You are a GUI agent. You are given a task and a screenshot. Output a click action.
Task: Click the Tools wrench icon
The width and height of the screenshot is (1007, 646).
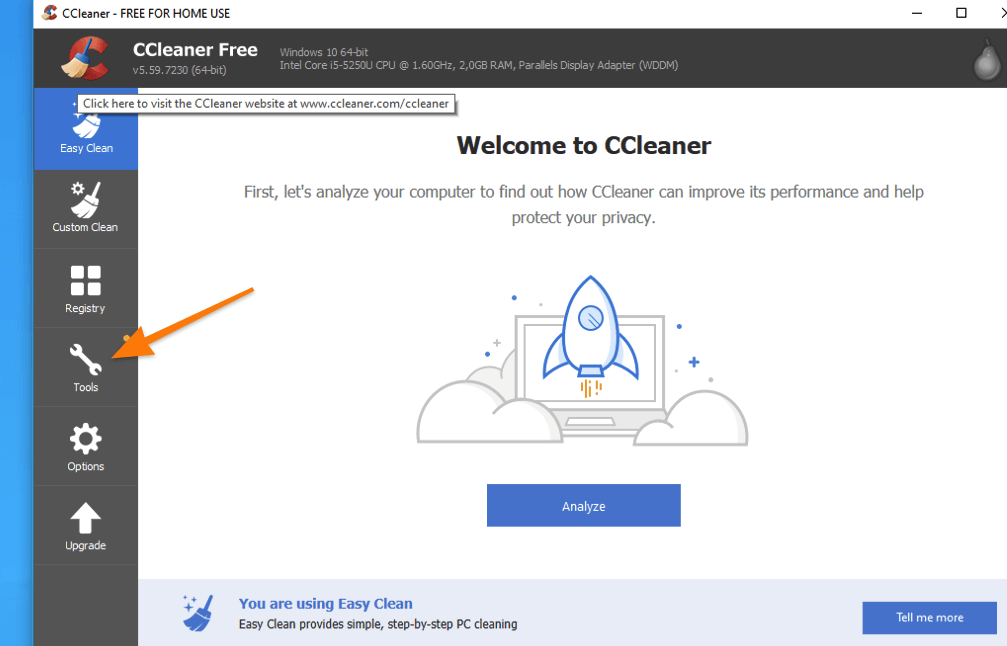coord(85,360)
